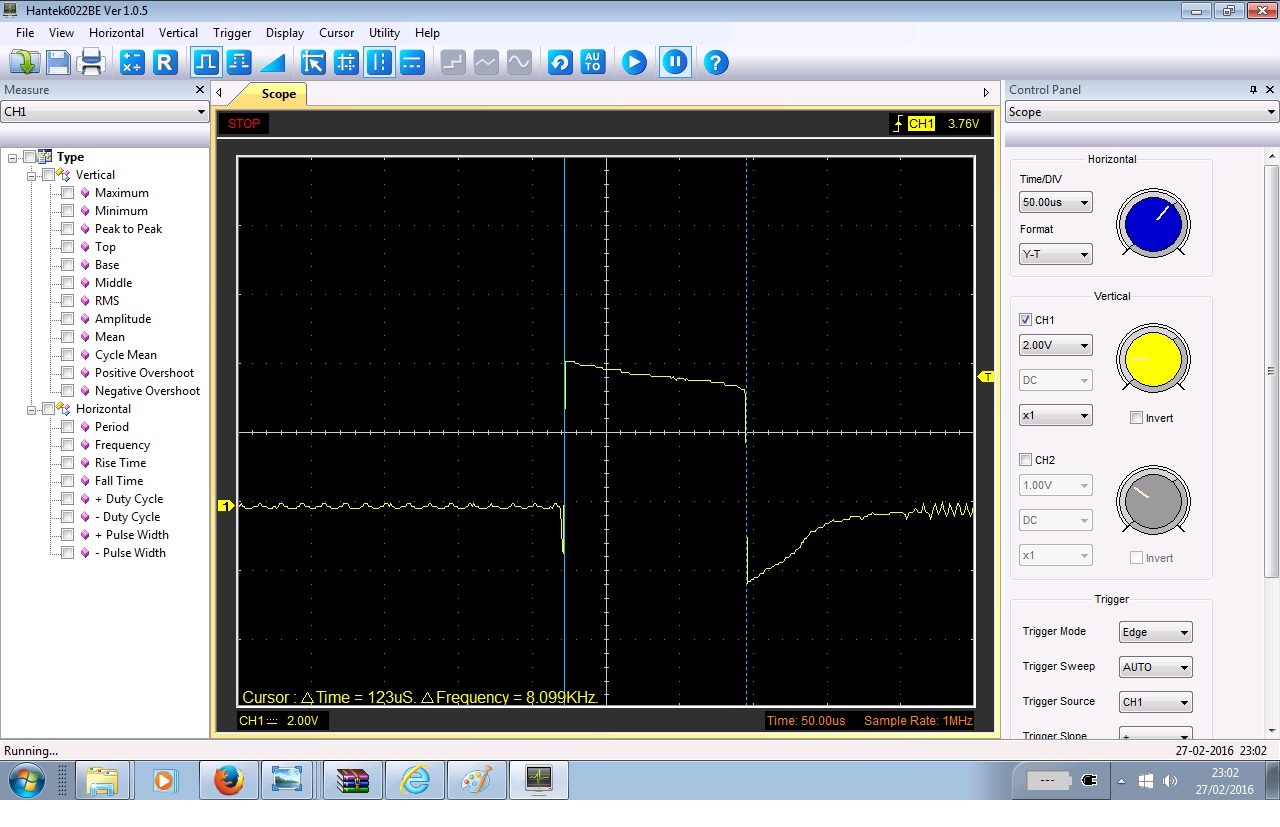Open Internet Explorer from the taskbar
The image size is (1280, 827).
[414, 780]
